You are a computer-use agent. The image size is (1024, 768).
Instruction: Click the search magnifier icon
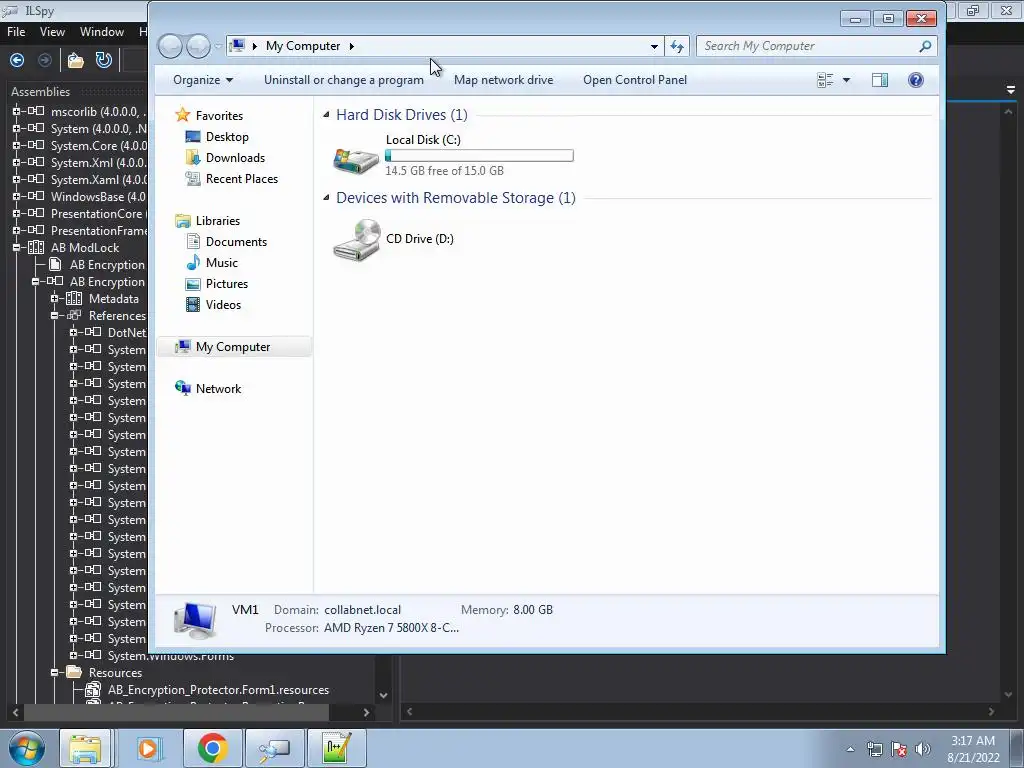coord(925,46)
